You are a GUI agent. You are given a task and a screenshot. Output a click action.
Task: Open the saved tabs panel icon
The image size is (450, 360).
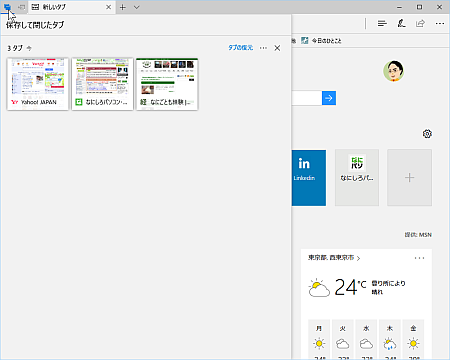click(x=7, y=7)
